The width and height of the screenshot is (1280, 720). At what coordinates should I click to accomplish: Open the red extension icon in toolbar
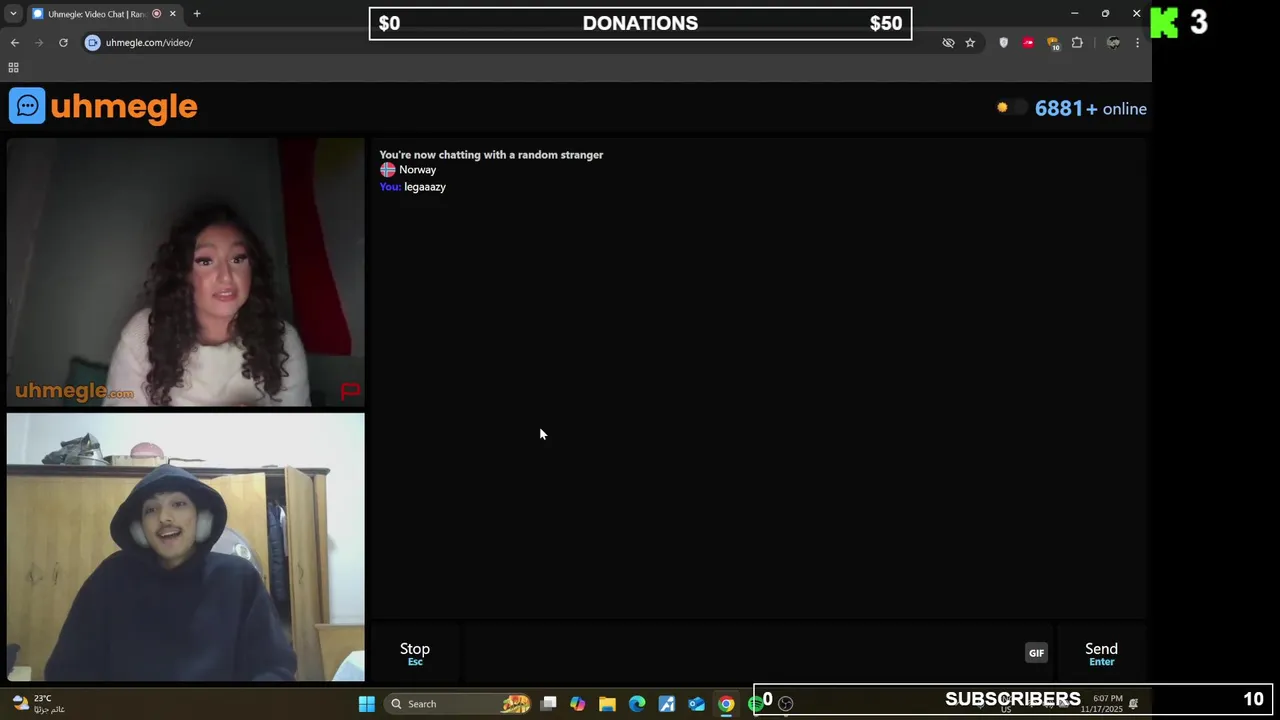1028,43
